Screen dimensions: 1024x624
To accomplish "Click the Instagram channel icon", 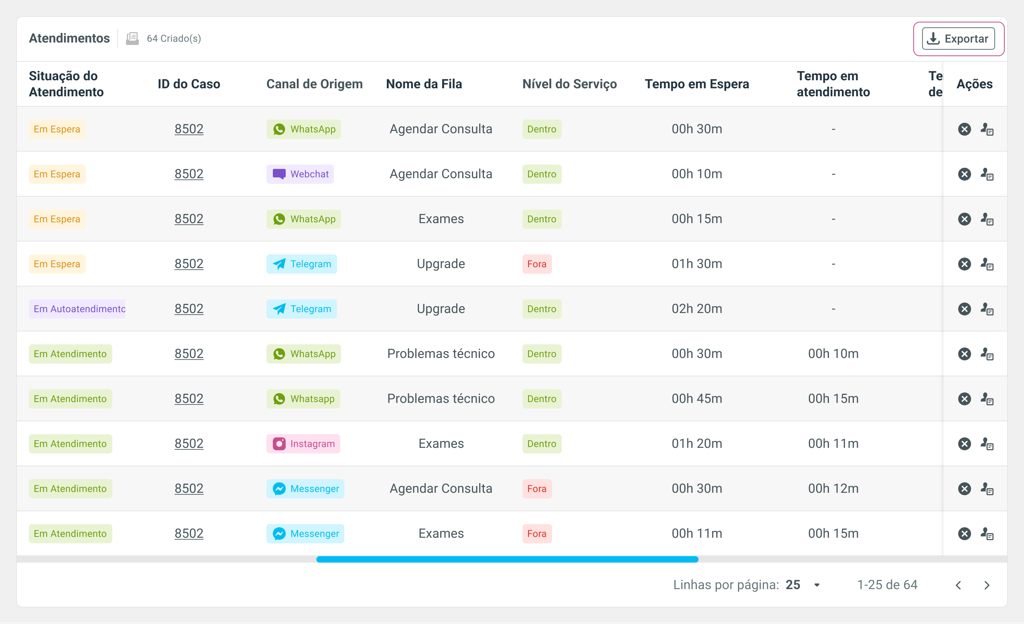I will click(x=279, y=444).
